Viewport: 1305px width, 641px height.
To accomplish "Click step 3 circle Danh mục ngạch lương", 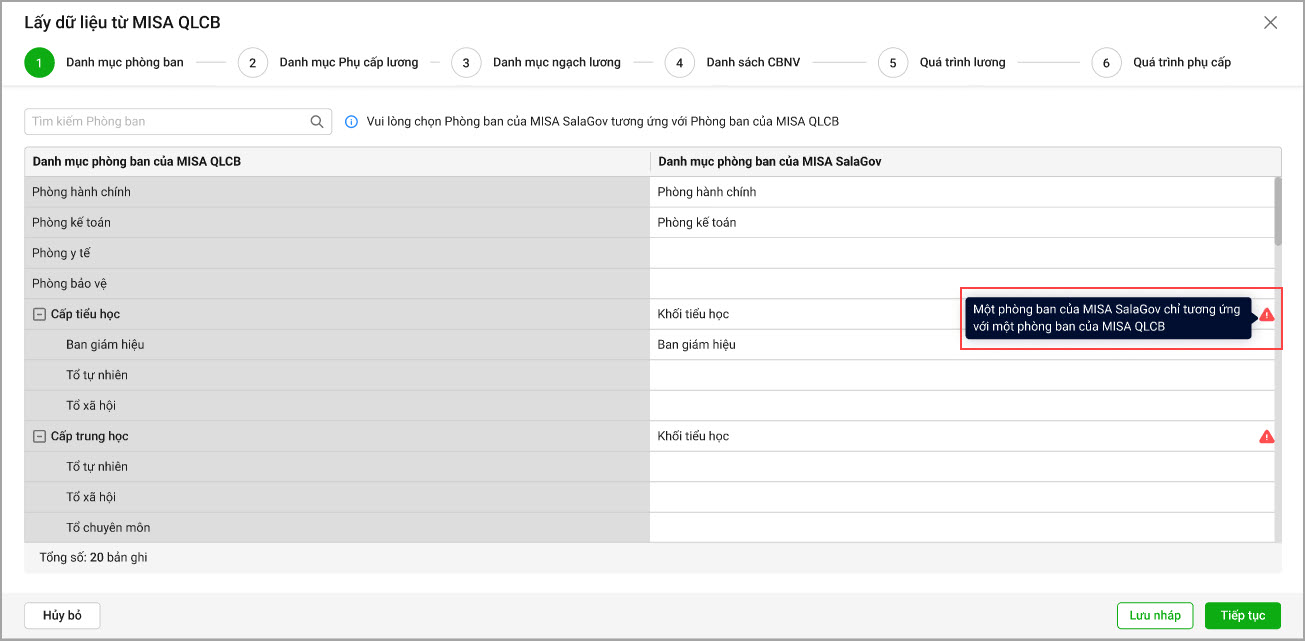I will click(465, 63).
